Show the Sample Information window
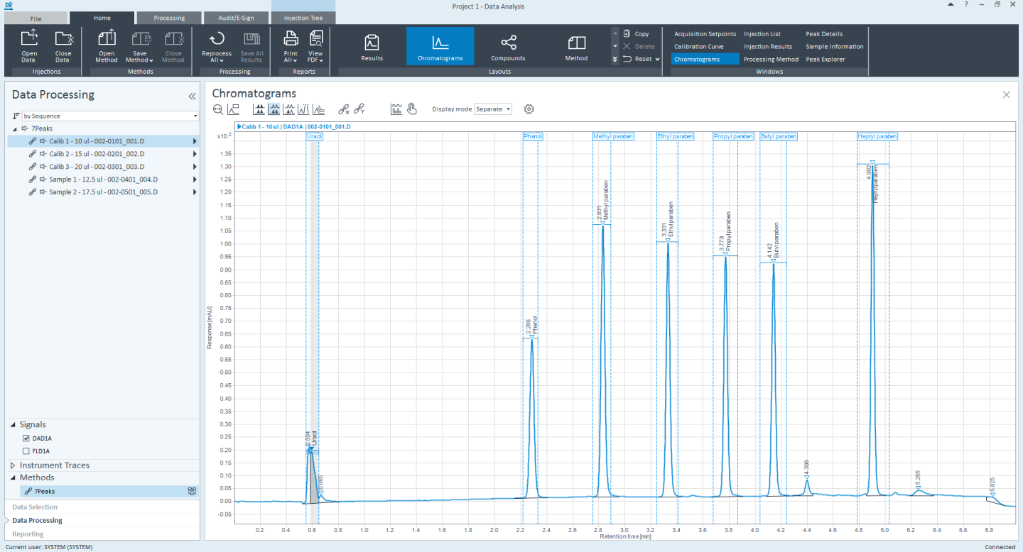Screen dimensions: 1023x552 click(834, 46)
